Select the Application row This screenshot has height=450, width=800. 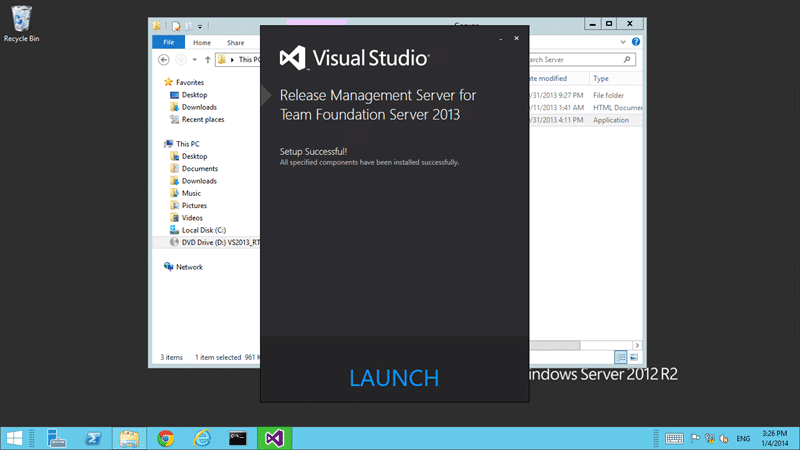[x=585, y=120]
